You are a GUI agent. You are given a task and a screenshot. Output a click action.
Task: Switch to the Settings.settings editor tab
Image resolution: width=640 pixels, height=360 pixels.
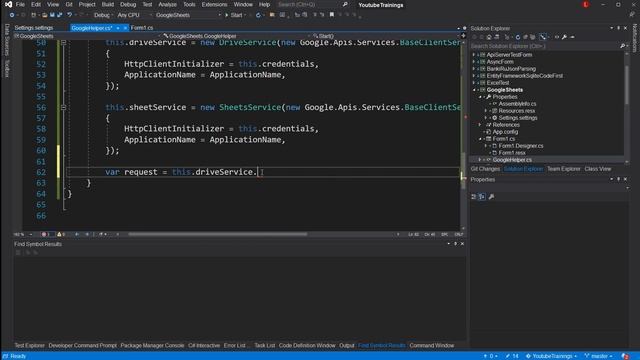pos(34,28)
